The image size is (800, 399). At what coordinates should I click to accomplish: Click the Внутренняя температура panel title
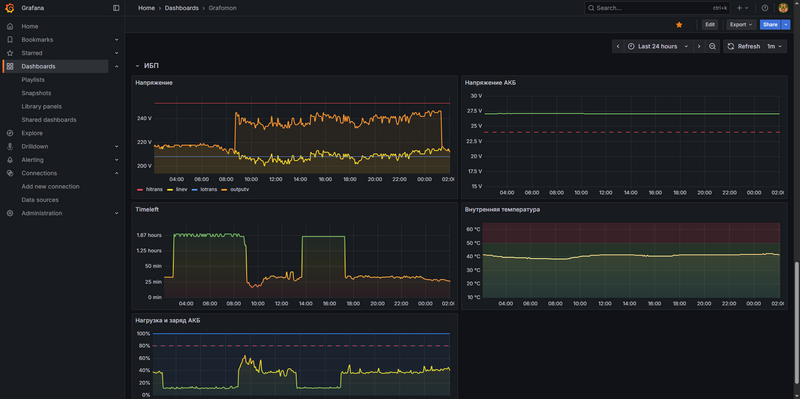pyautogui.click(x=502, y=209)
